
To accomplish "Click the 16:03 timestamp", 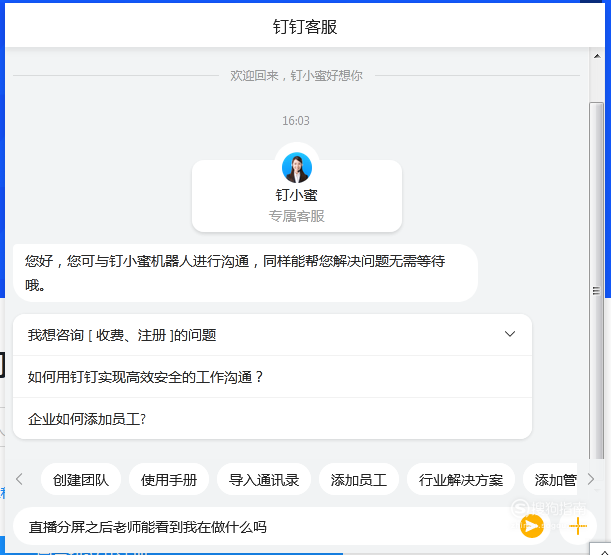I will 296,121.
